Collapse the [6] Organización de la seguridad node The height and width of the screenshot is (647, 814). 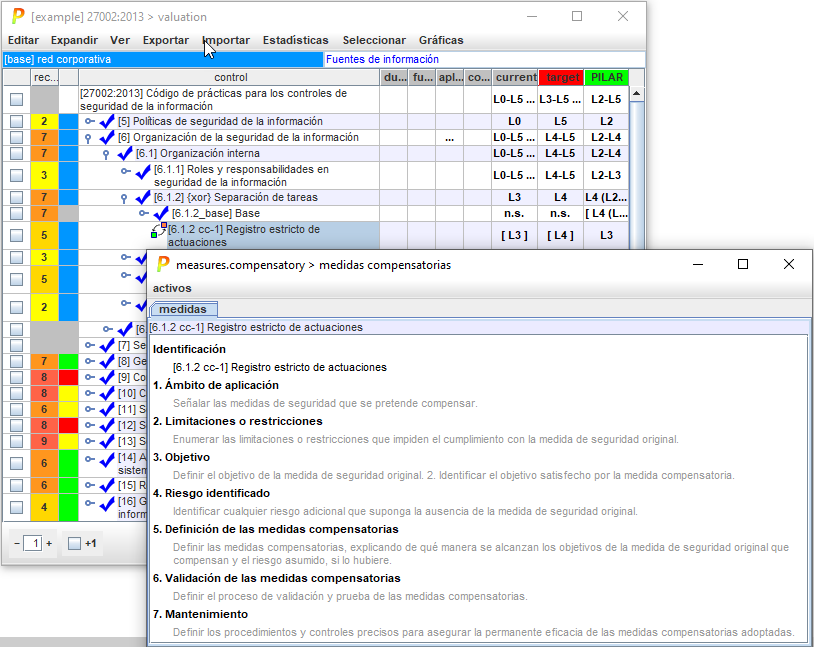pos(88,138)
